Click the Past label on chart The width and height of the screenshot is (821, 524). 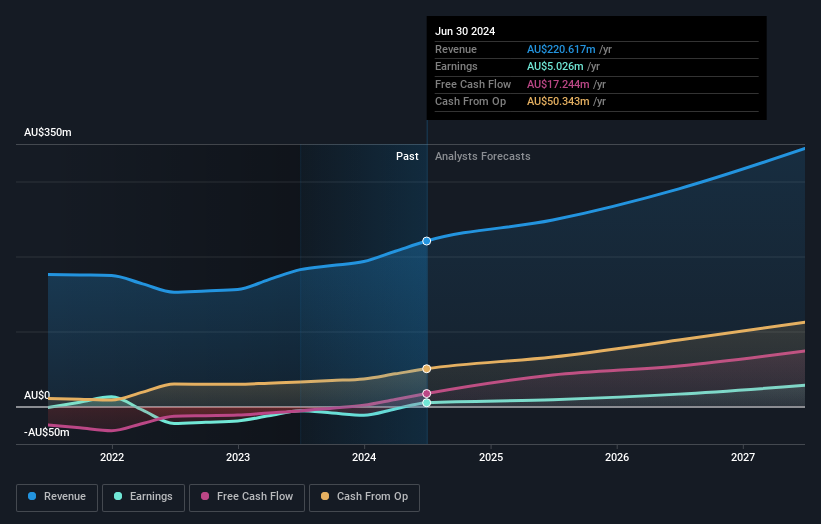[x=407, y=157]
